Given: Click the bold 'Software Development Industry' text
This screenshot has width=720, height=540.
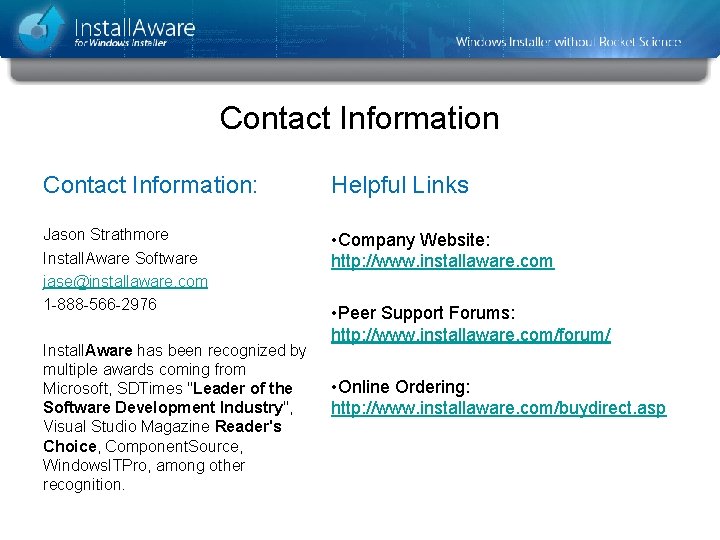Looking at the screenshot, I should click(163, 407).
